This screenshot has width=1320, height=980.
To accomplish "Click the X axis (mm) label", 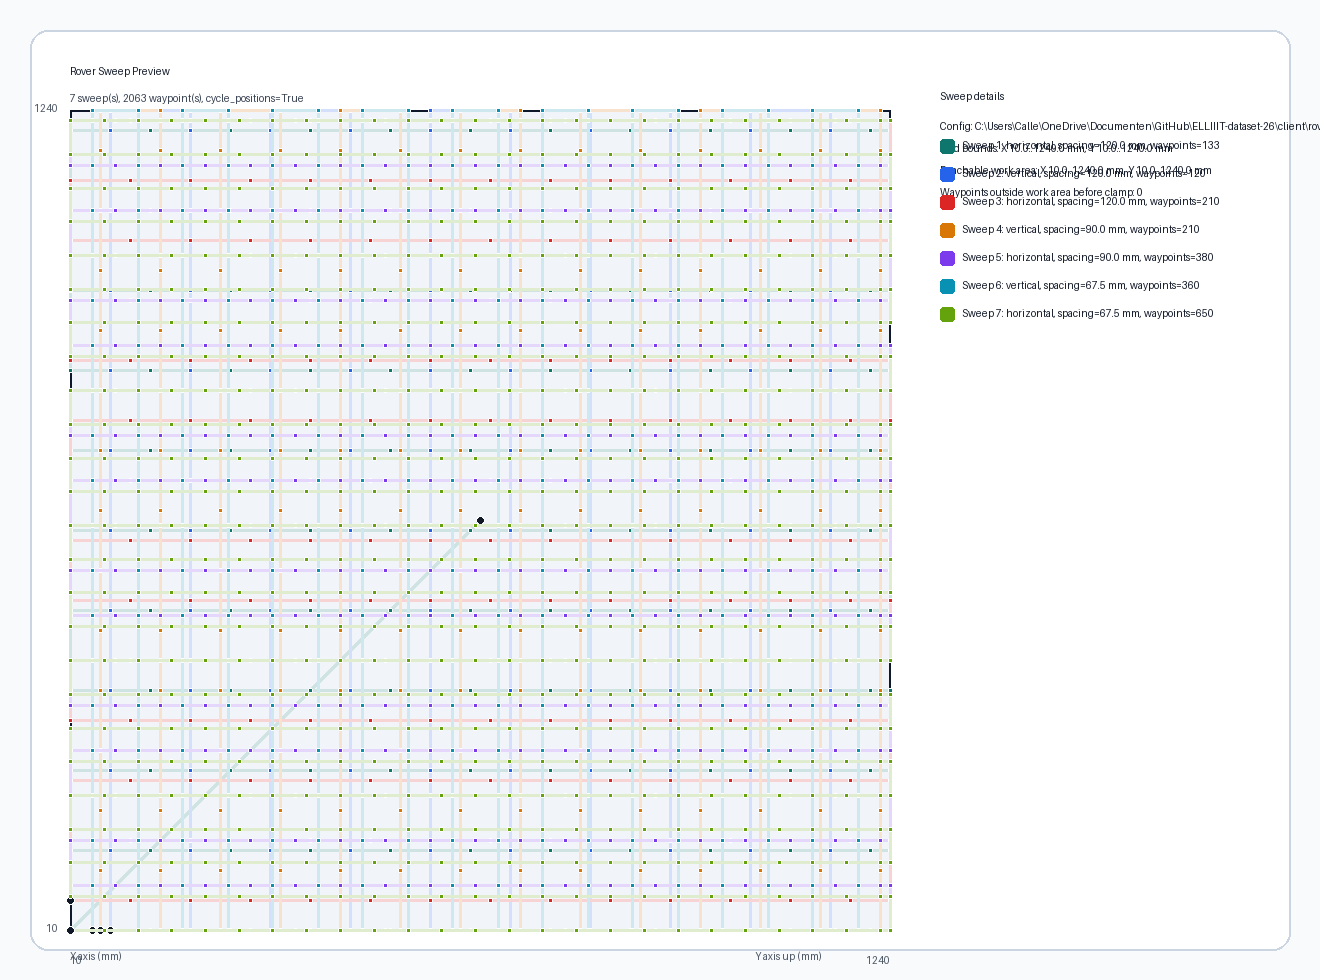I will [96, 956].
